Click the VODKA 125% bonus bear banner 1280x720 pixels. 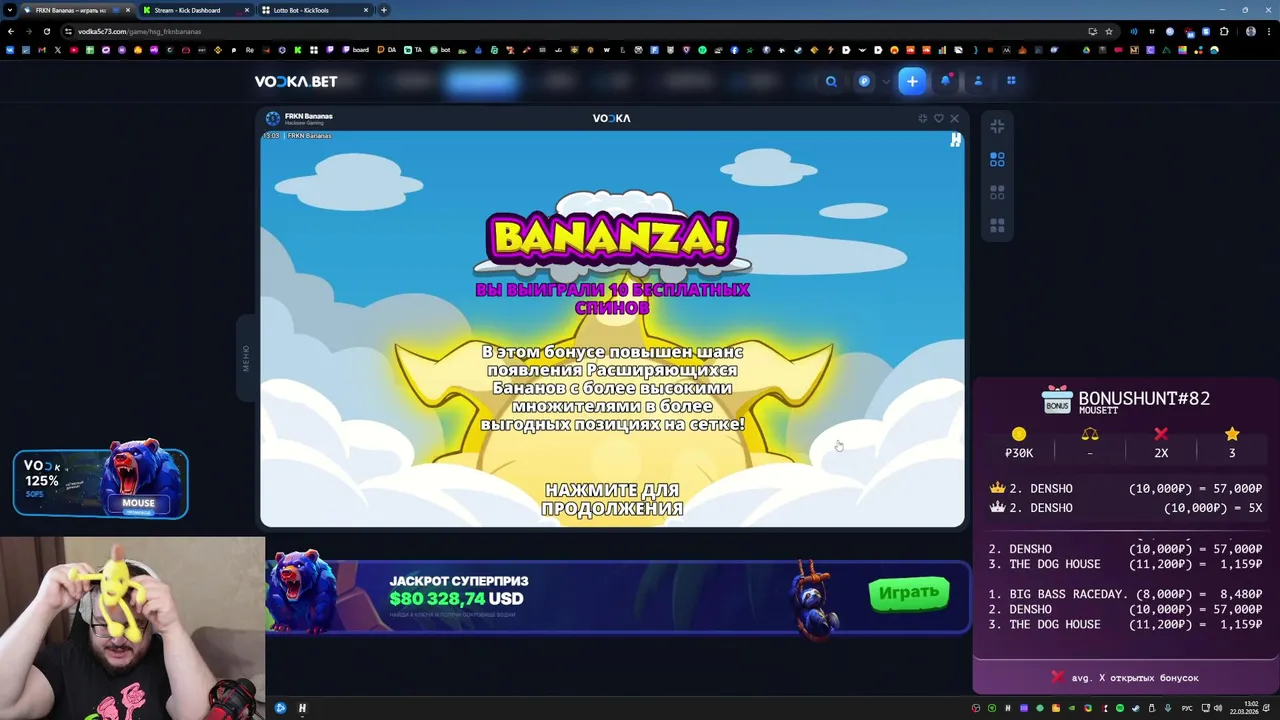tap(100, 483)
